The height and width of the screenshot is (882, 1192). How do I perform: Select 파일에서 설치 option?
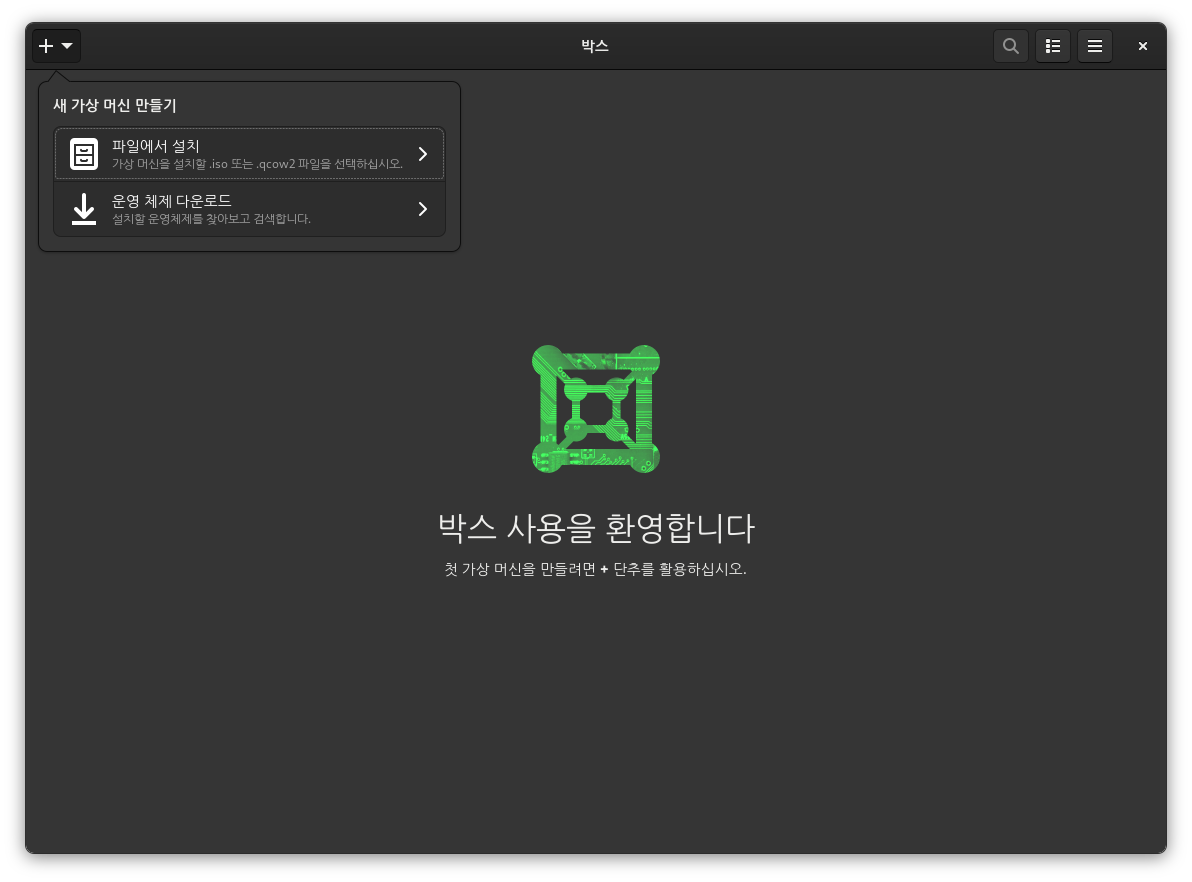coord(249,154)
